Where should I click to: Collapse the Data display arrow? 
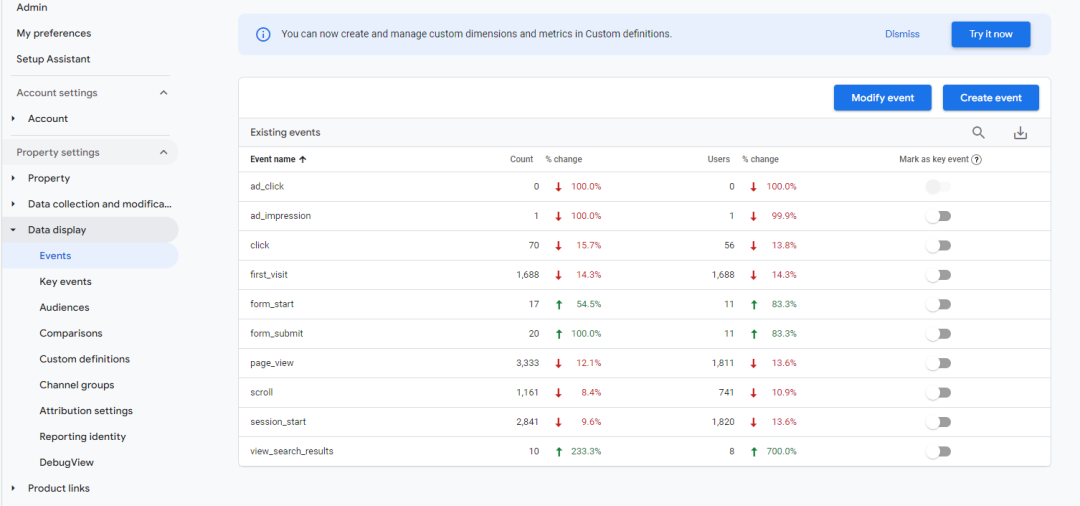(13, 230)
